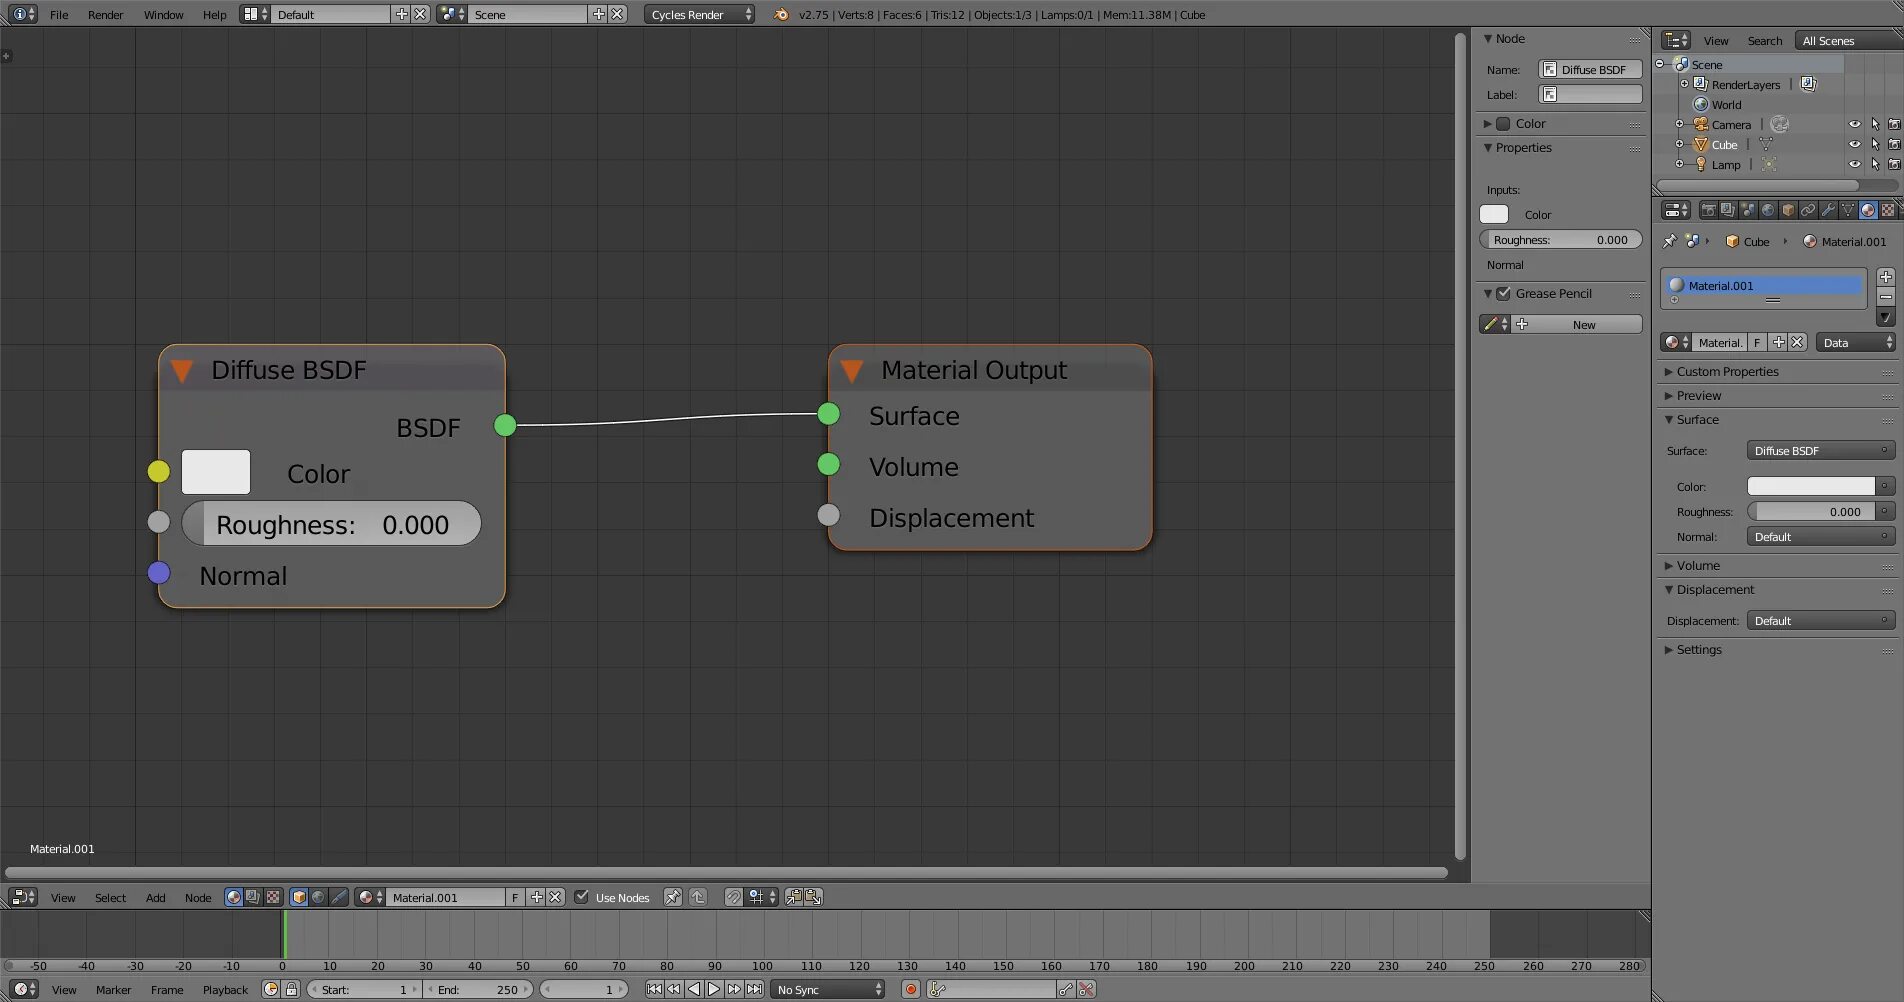This screenshot has height=1002, width=1904.
Task: Expand the Custom Properties panel
Action: (1727, 371)
